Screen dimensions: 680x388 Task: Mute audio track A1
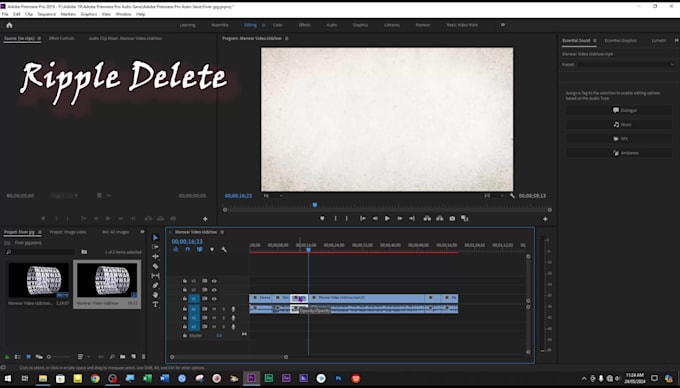[214, 309]
